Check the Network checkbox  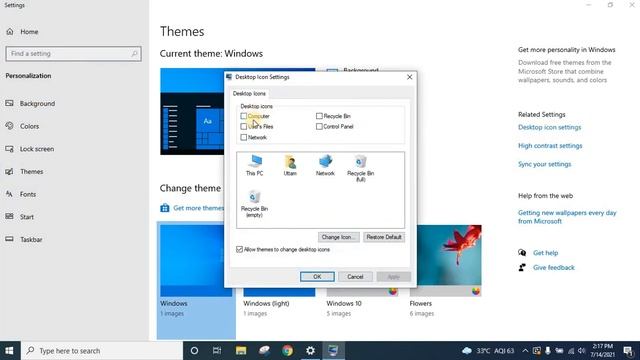[x=244, y=137]
